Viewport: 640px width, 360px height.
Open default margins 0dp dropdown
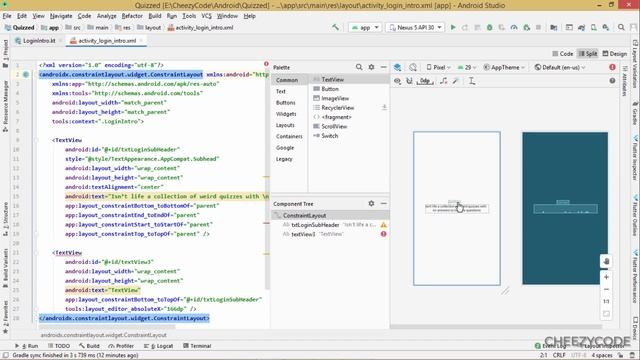425,81
